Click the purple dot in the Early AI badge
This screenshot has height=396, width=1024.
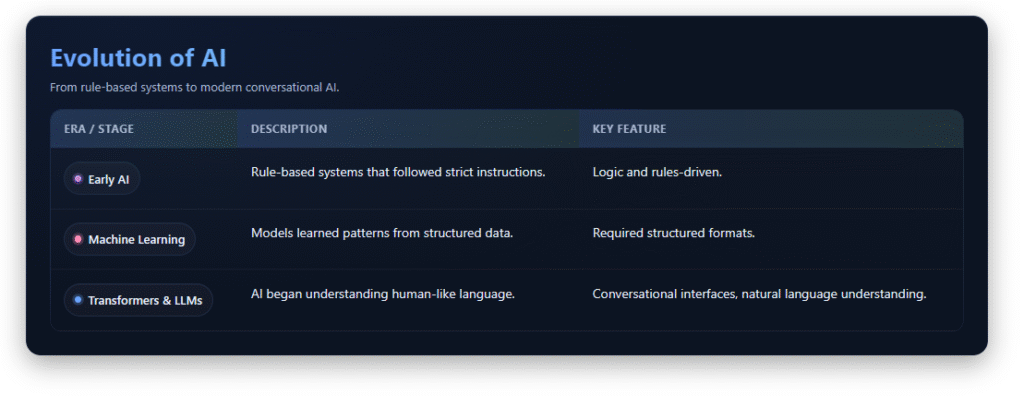point(78,179)
